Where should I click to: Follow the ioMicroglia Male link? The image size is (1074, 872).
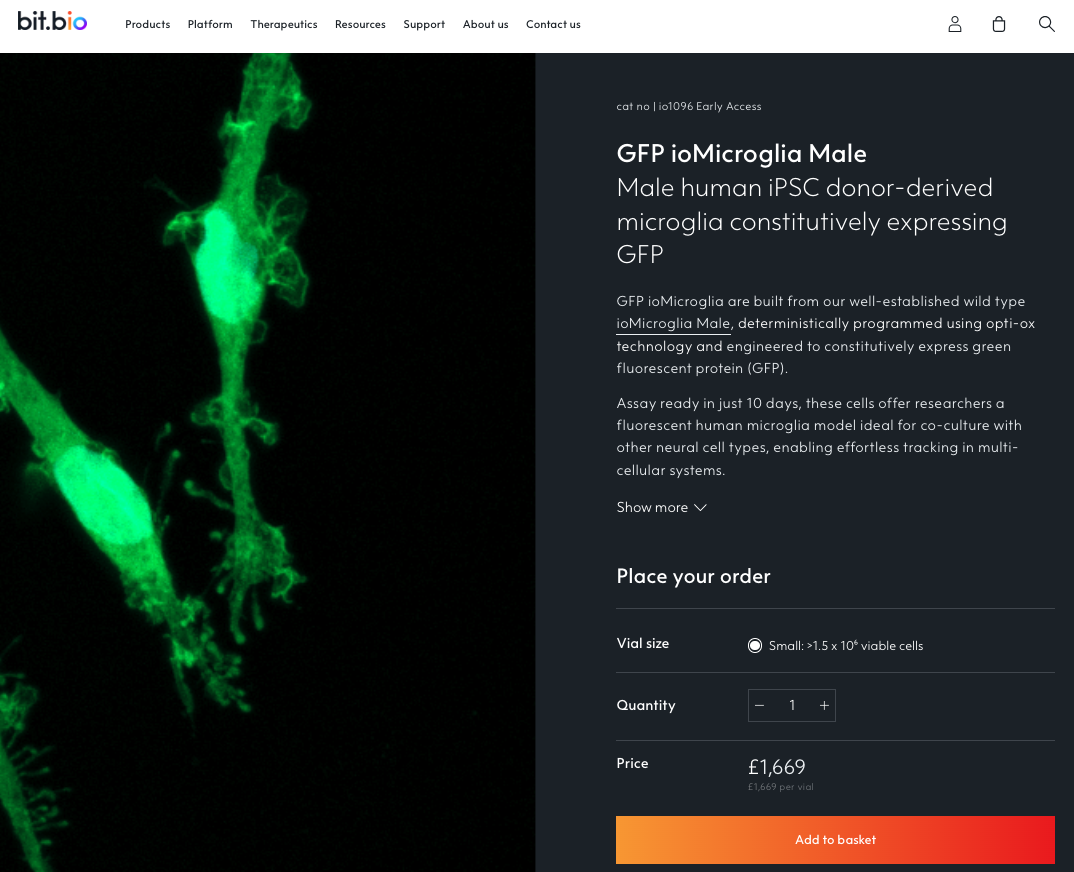click(673, 323)
